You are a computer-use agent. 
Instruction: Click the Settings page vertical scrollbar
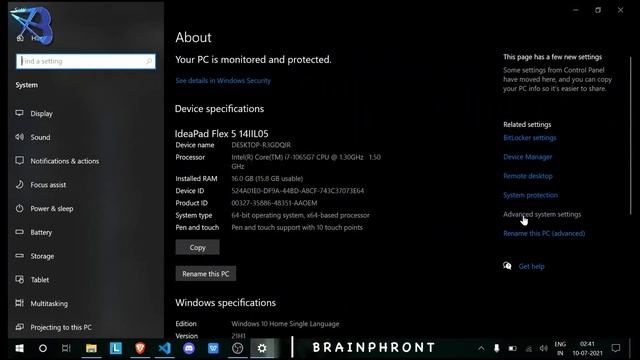631,135
